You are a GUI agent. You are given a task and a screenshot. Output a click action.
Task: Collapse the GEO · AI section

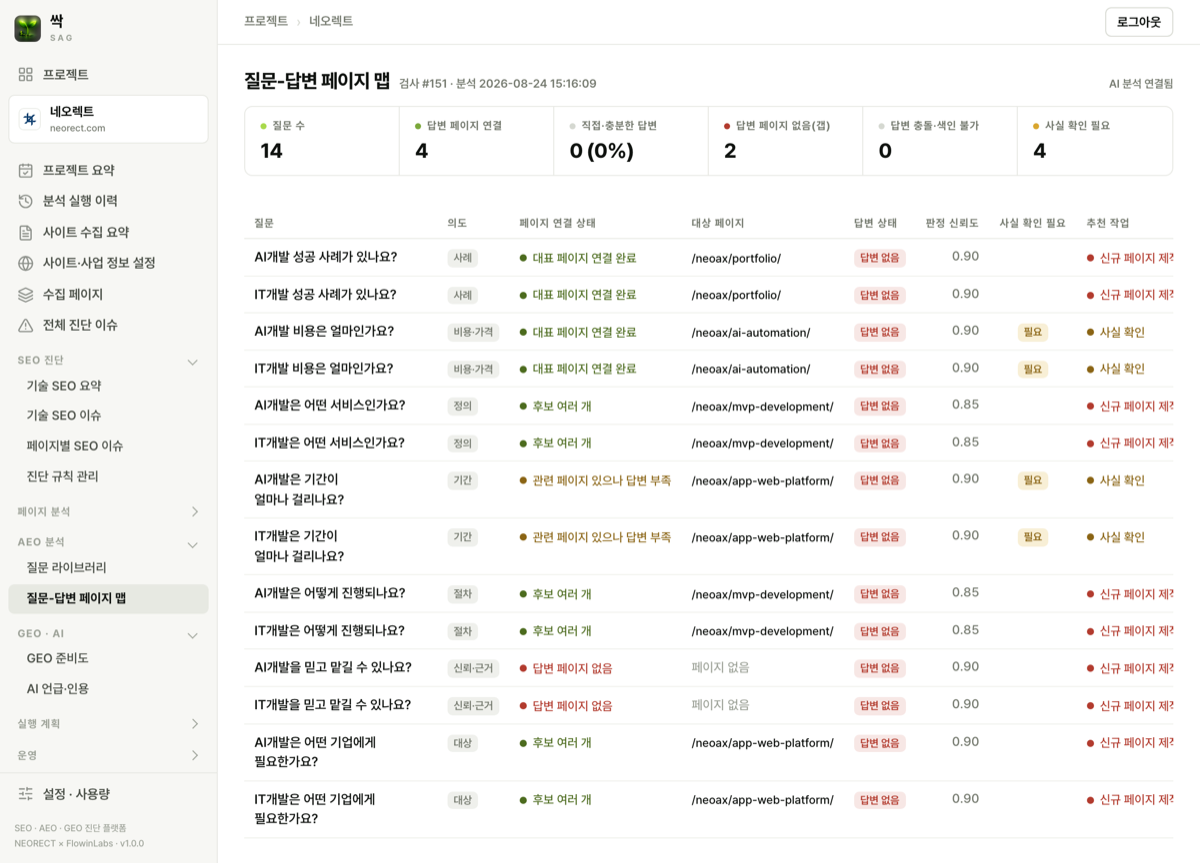coord(193,634)
